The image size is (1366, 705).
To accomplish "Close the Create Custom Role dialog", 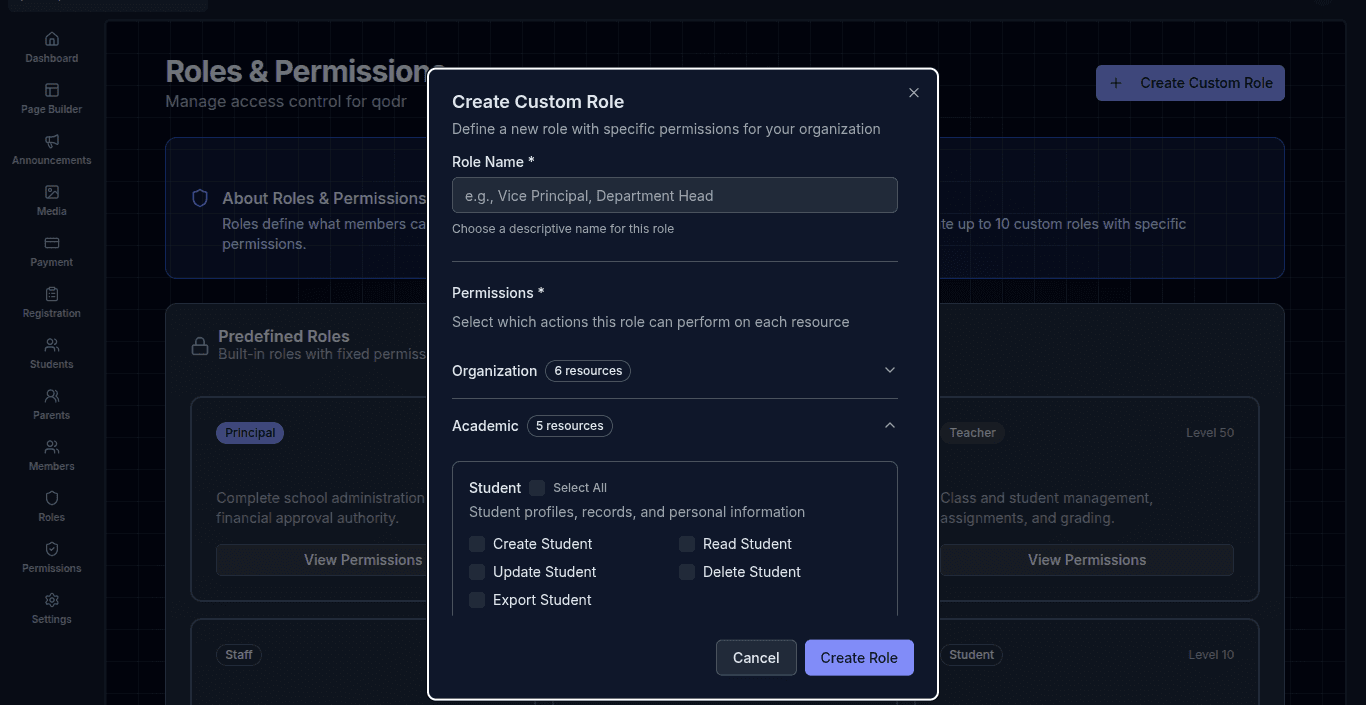I will pos(913,93).
